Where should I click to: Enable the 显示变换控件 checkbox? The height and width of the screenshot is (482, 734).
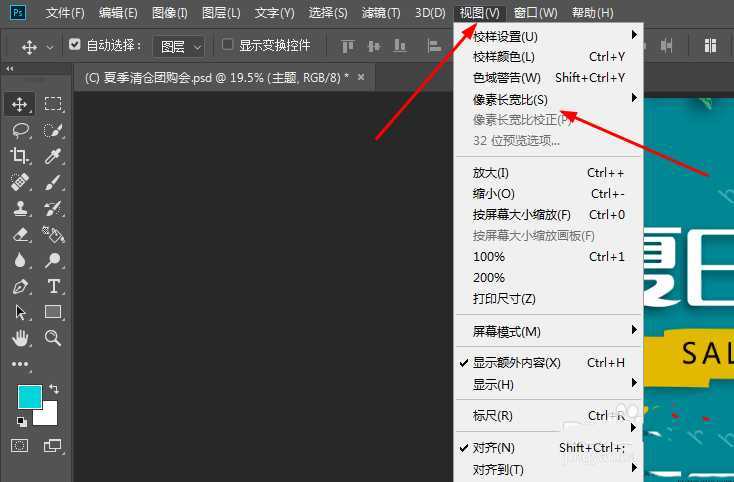coord(228,46)
